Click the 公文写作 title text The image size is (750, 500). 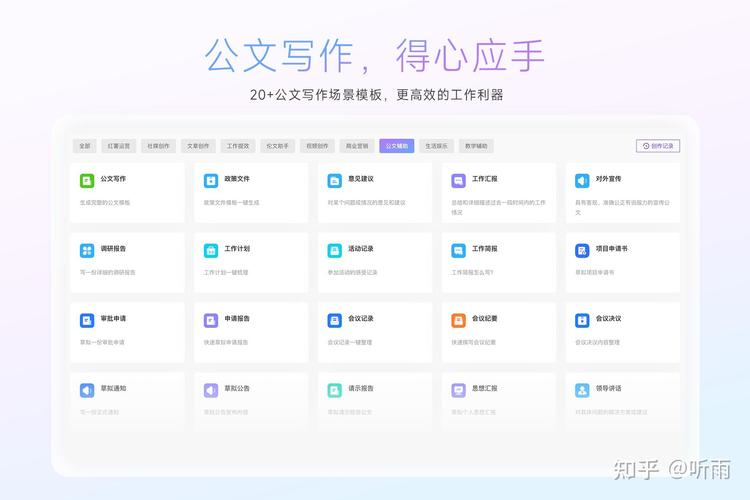click(x=113, y=179)
